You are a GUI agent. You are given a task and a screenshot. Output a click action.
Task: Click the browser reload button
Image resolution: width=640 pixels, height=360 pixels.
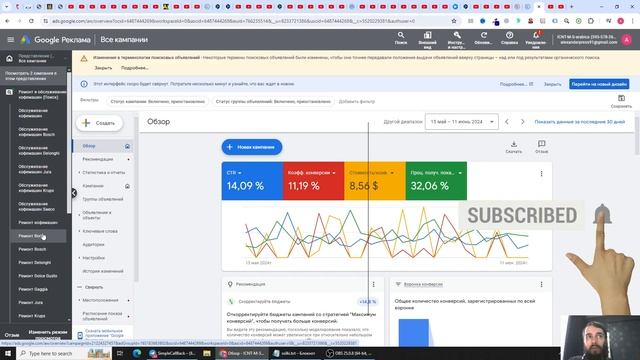(x=31, y=21)
